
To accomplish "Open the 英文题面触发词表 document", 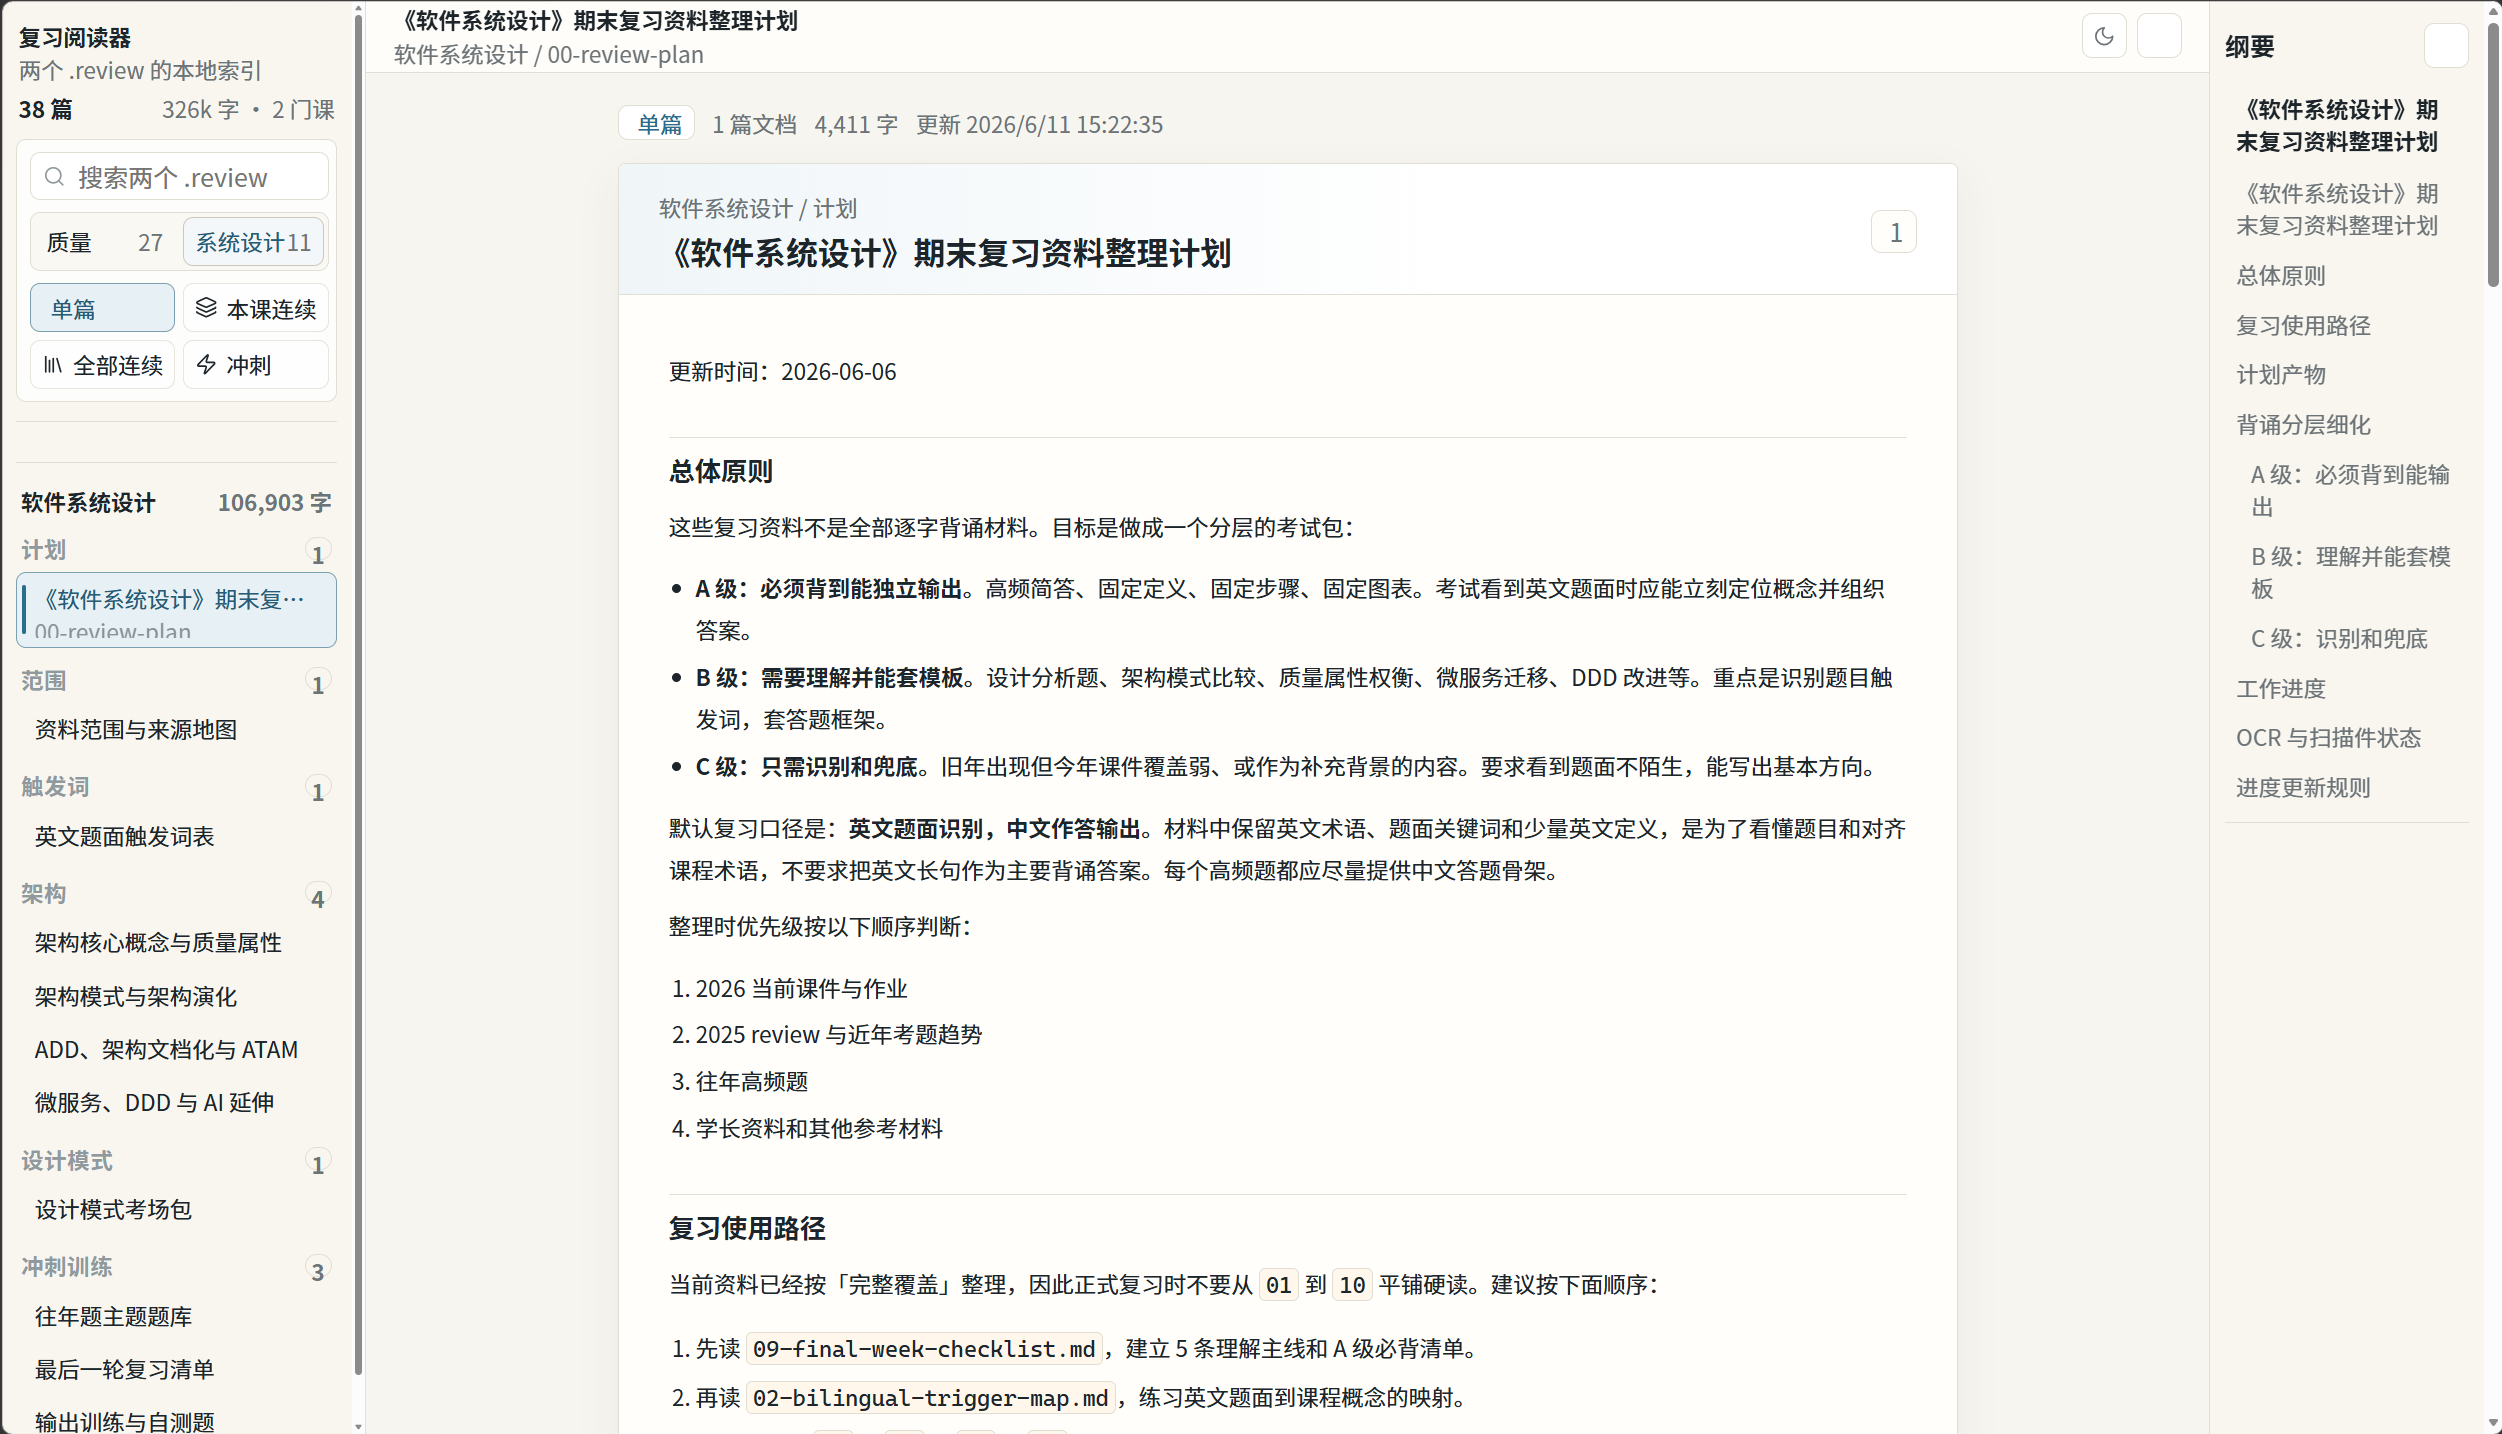I will [x=125, y=837].
